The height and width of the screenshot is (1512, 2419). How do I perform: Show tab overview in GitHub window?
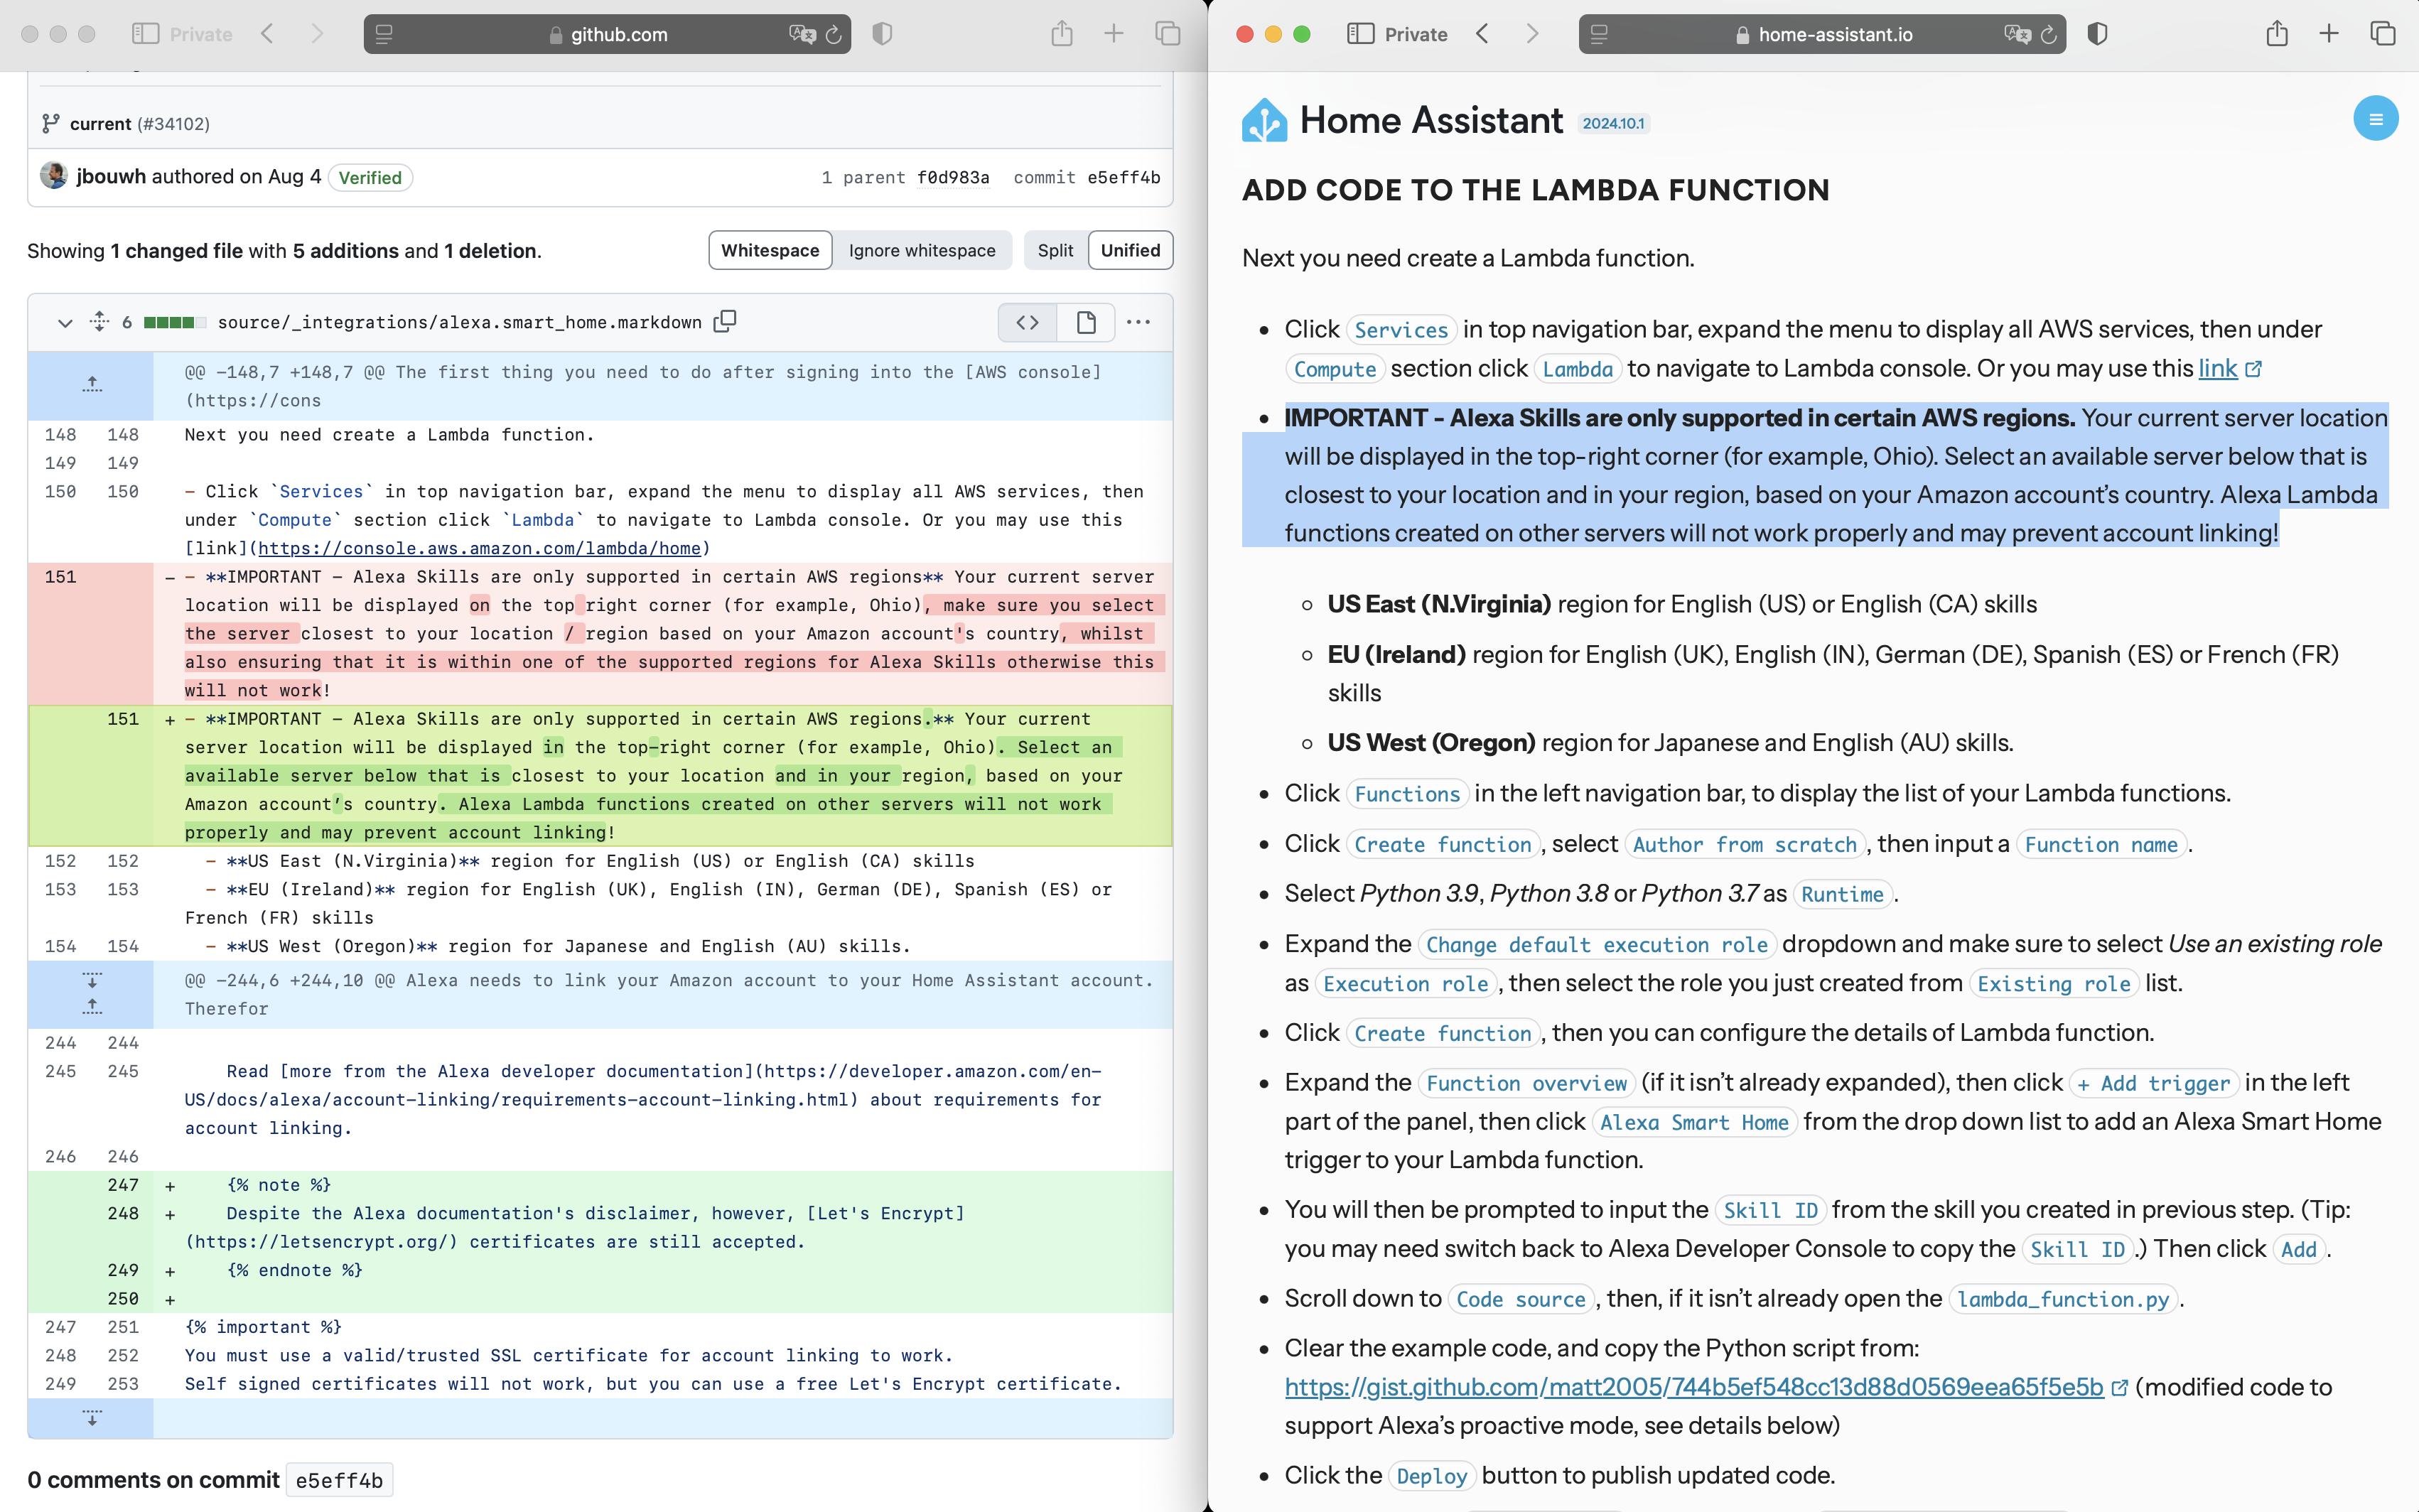[x=1167, y=34]
